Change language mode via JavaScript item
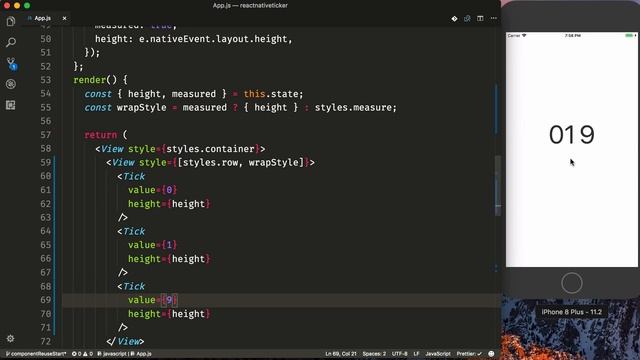Image resolution: width=640 pixels, height=360 pixels. [x=438, y=354]
